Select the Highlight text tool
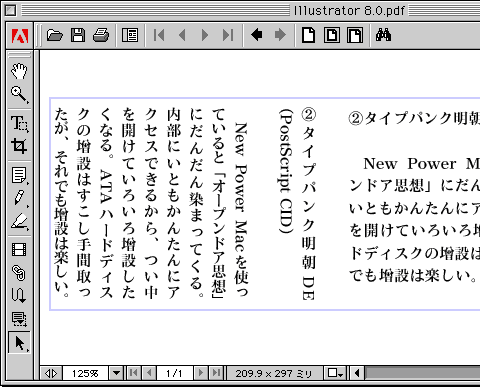 click(19, 221)
